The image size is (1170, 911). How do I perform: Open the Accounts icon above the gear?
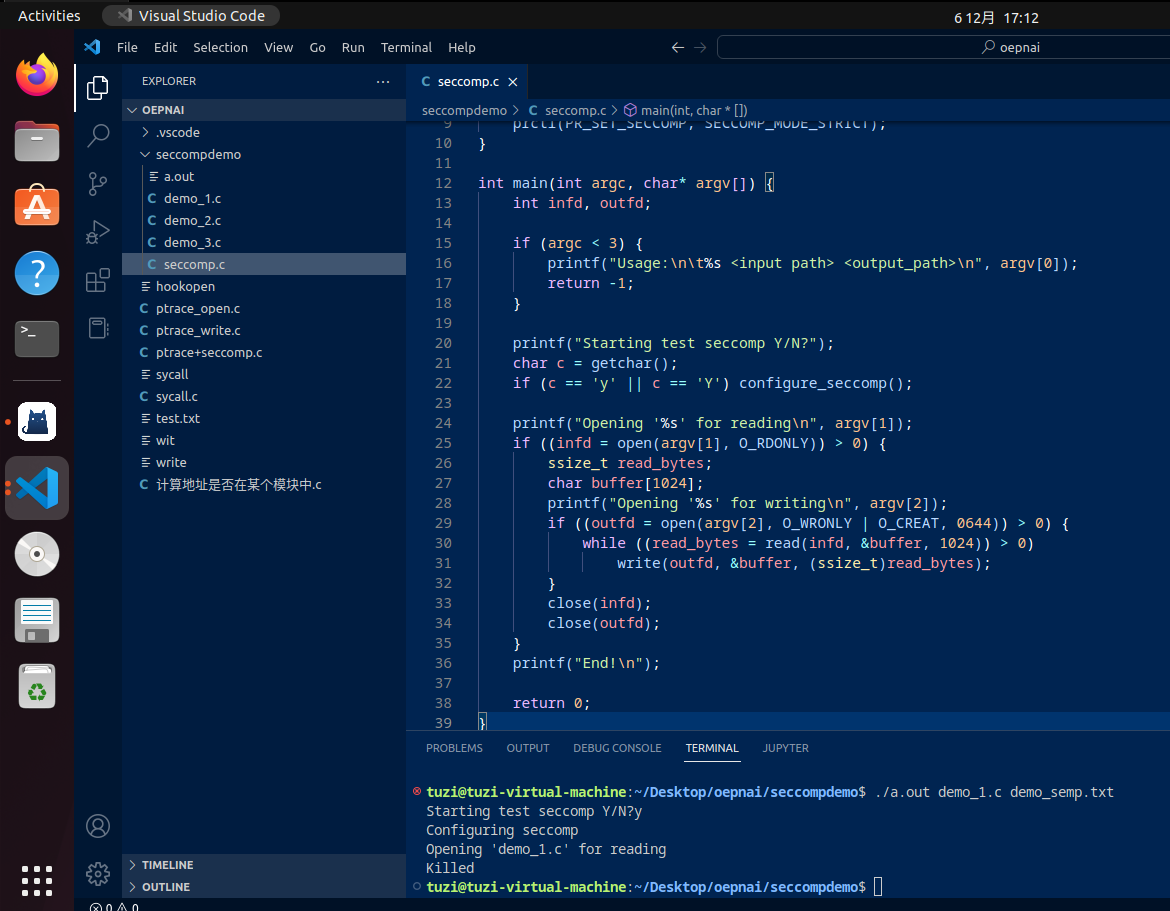pyautogui.click(x=97, y=826)
